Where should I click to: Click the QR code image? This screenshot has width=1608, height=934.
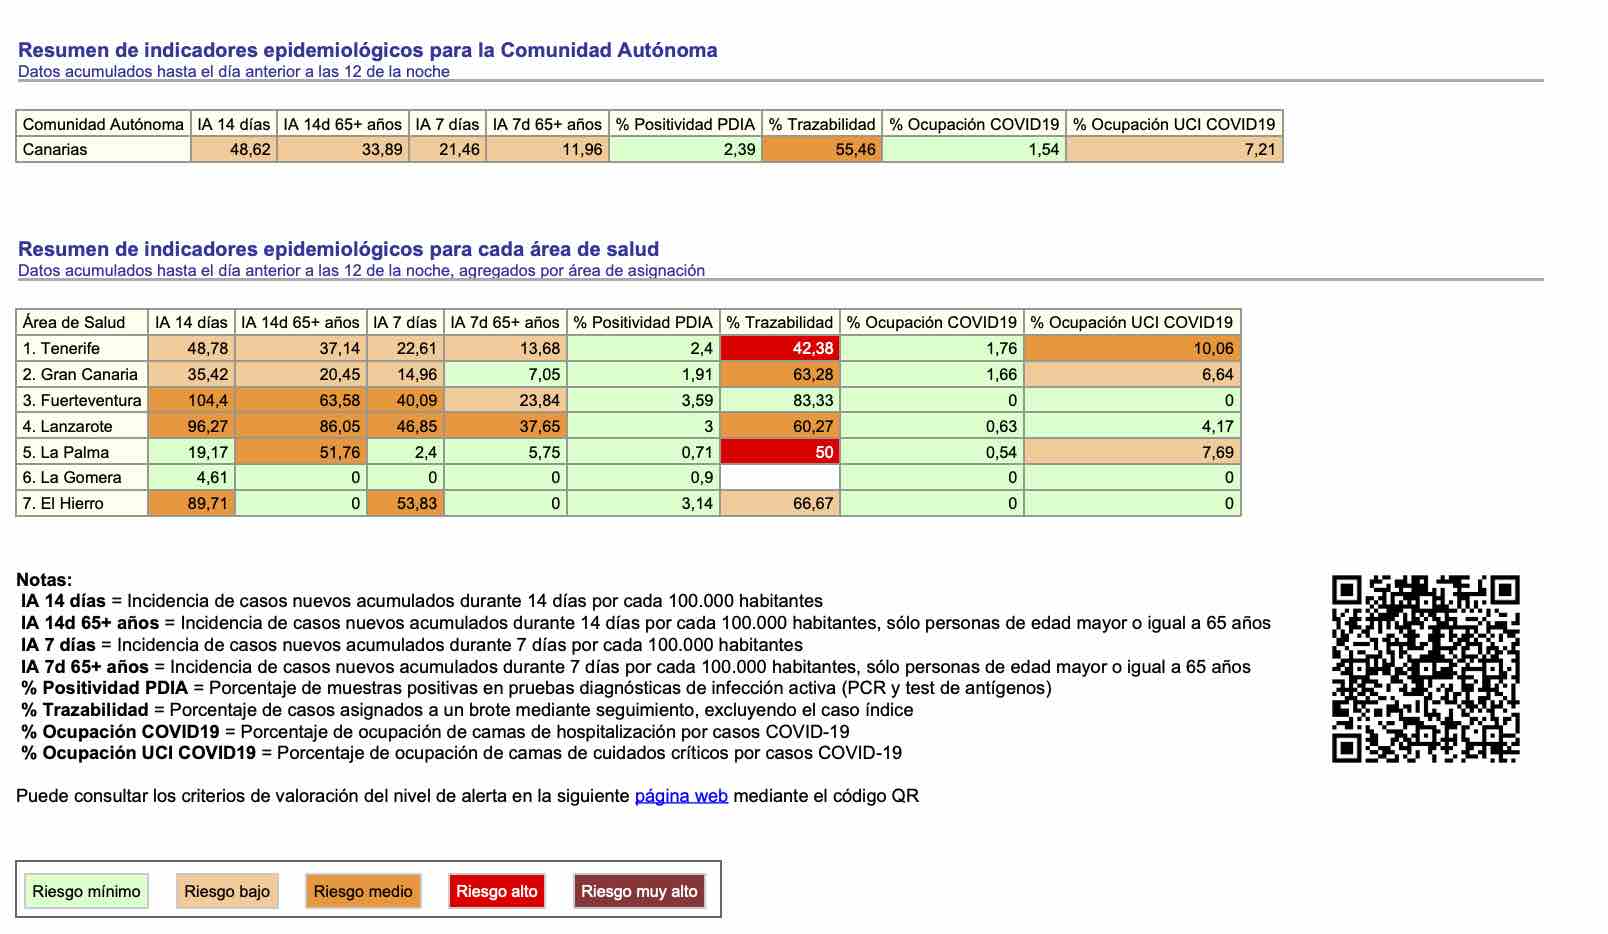(x=1425, y=669)
